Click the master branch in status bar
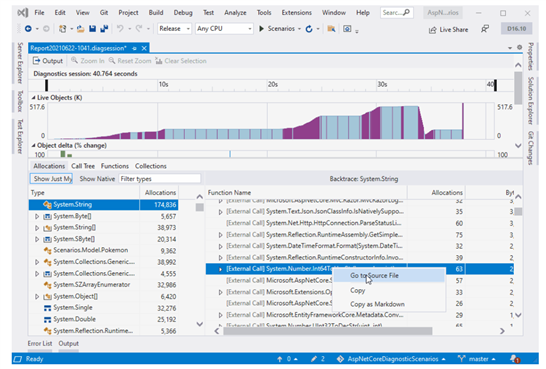Image resolution: width=546 pixels, height=369 pixels. [x=477, y=359]
